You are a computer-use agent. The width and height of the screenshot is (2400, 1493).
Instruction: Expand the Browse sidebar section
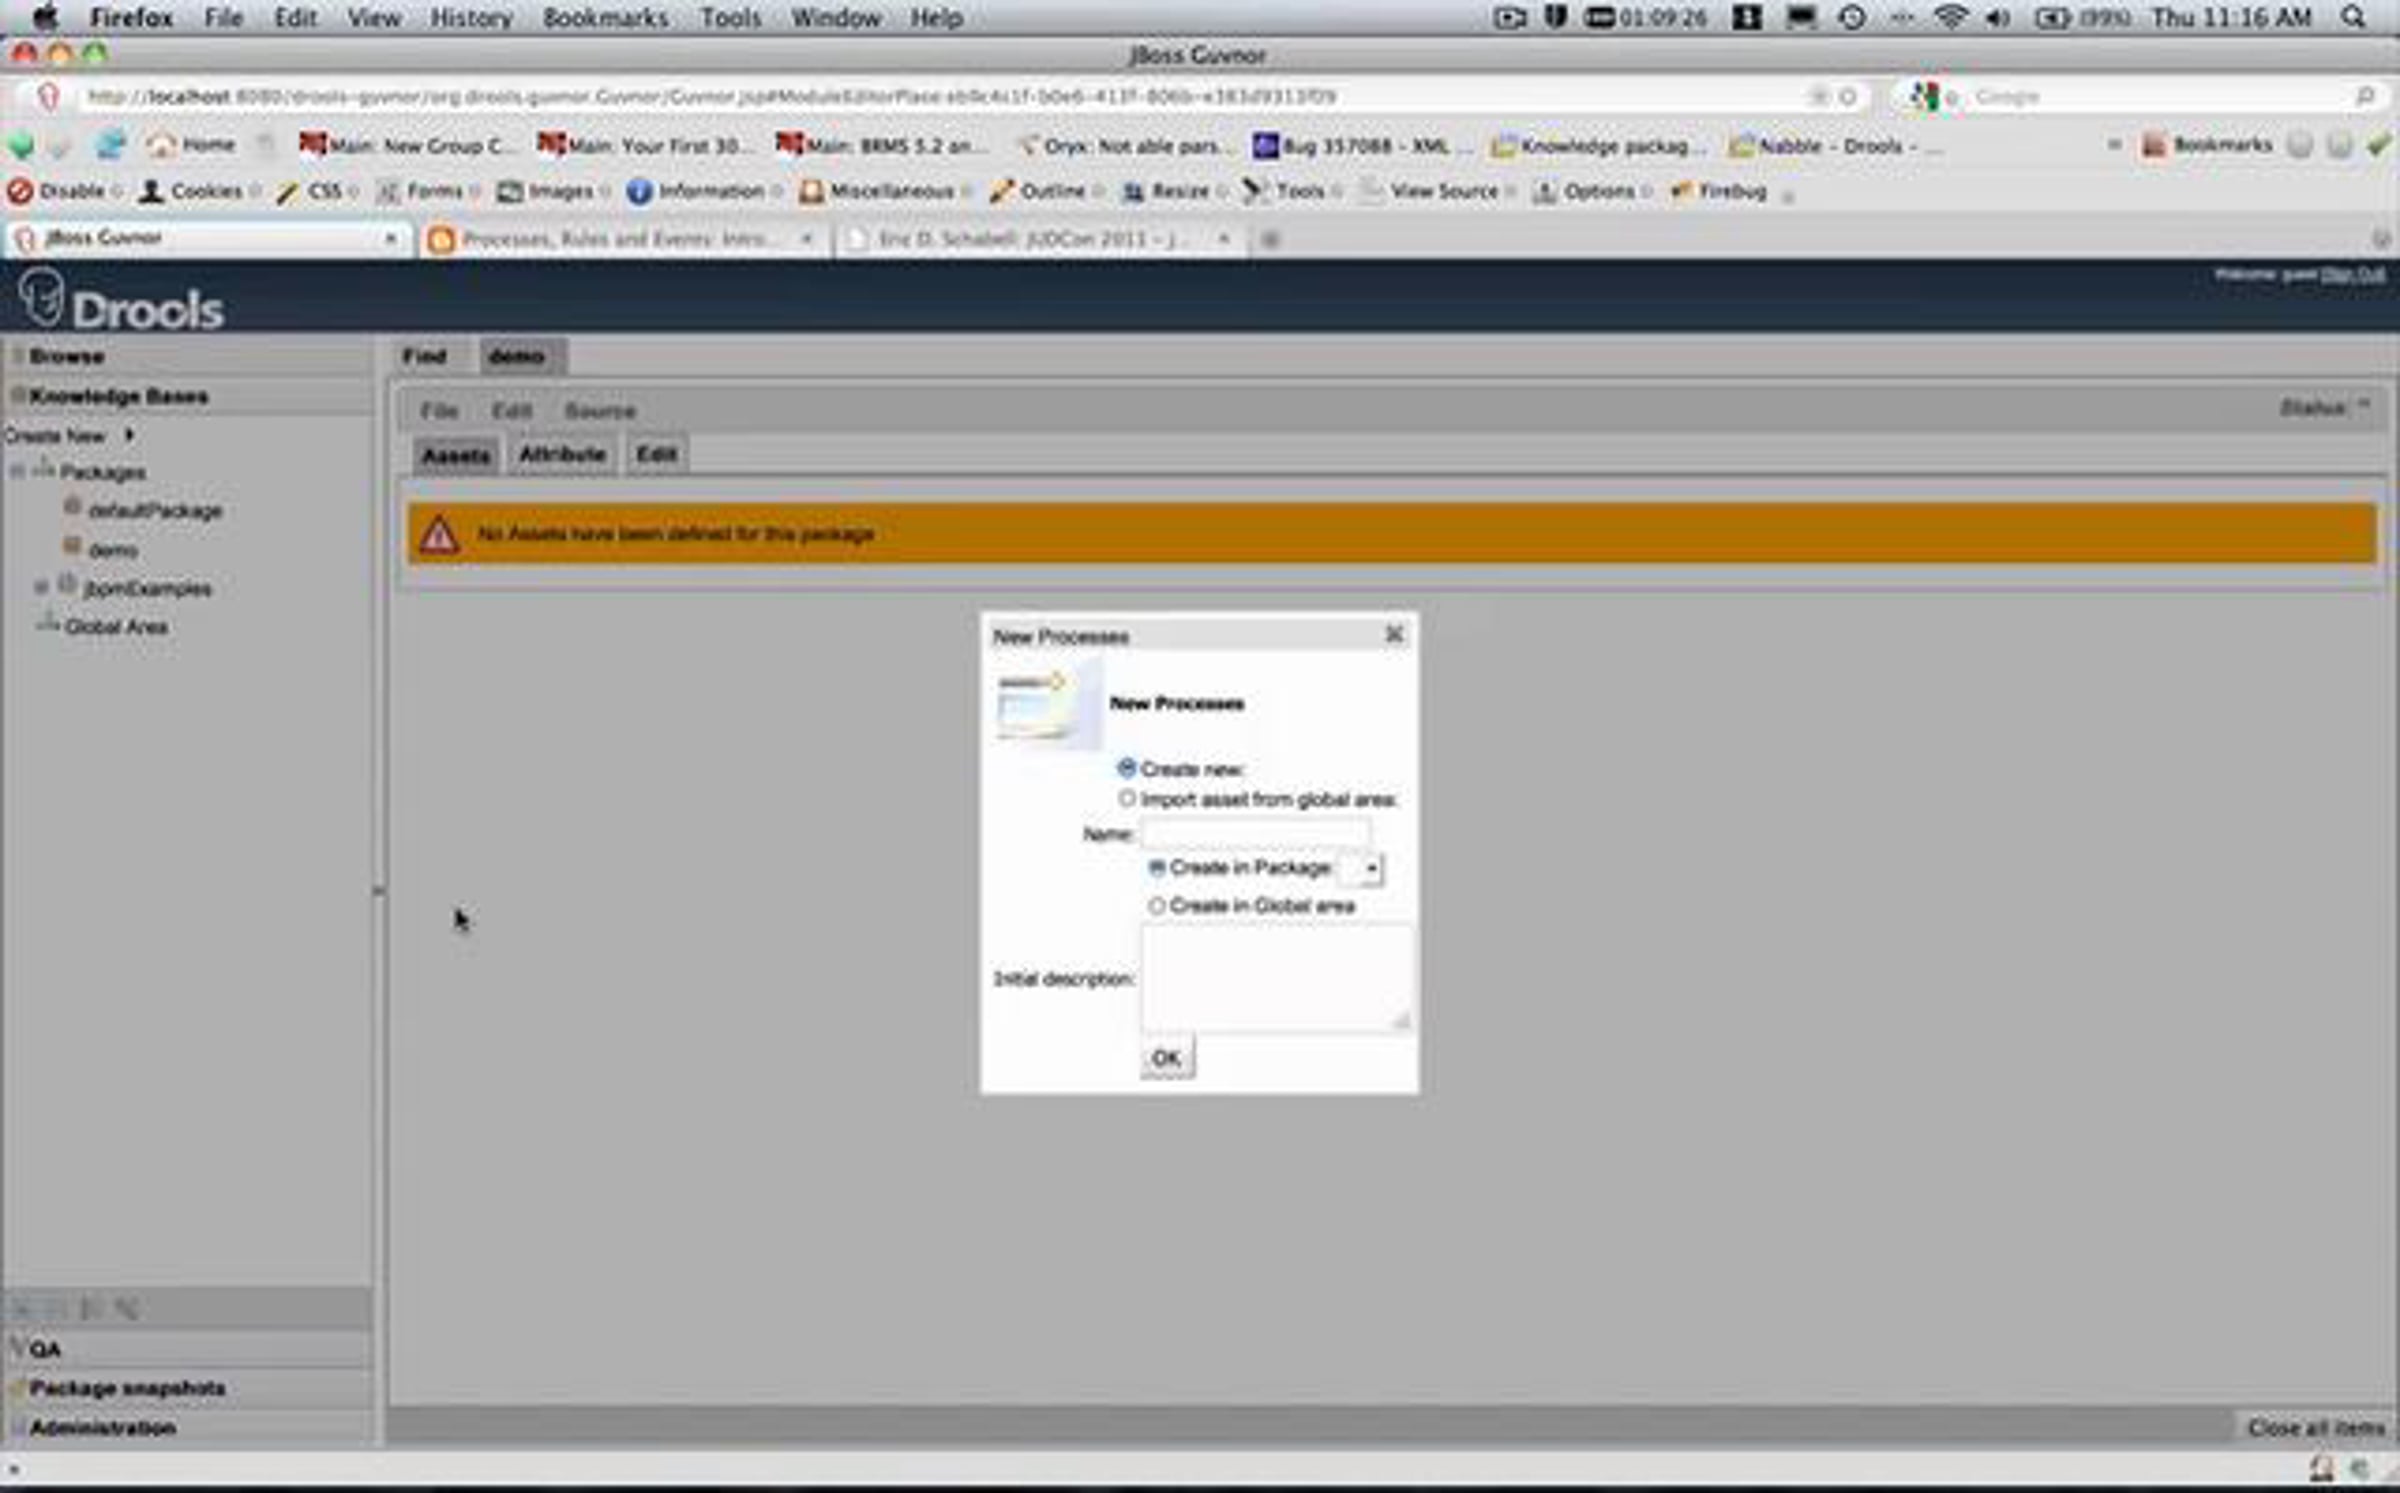(x=188, y=356)
